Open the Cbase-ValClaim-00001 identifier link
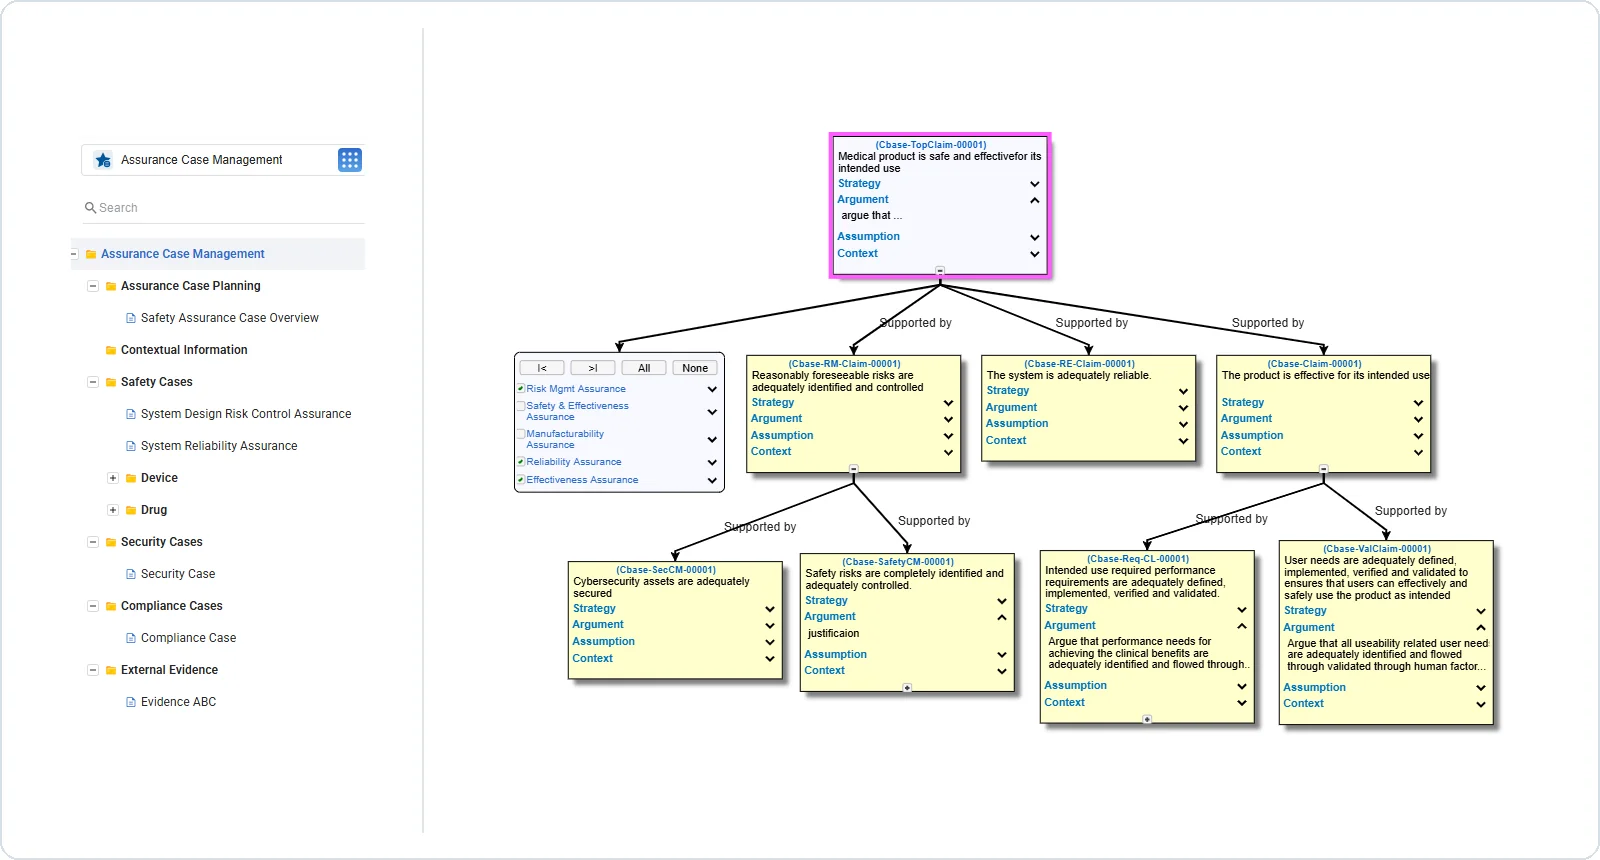 coord(1377,549)
